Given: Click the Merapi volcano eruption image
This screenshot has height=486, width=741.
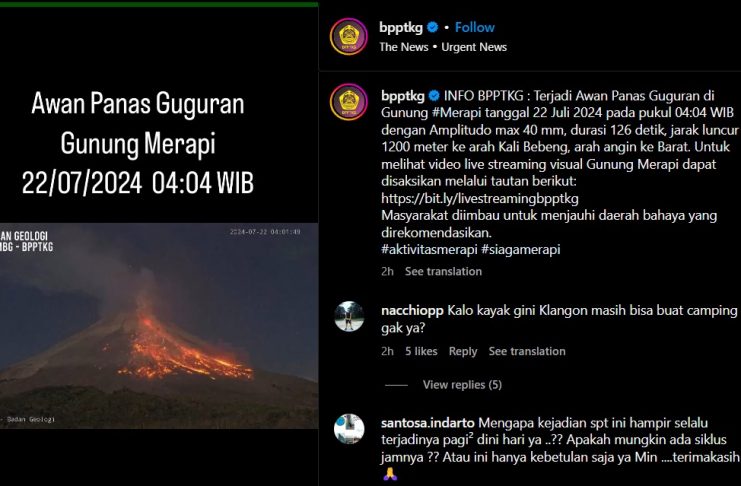Looking at the screenshot, I should coord(159,326).
